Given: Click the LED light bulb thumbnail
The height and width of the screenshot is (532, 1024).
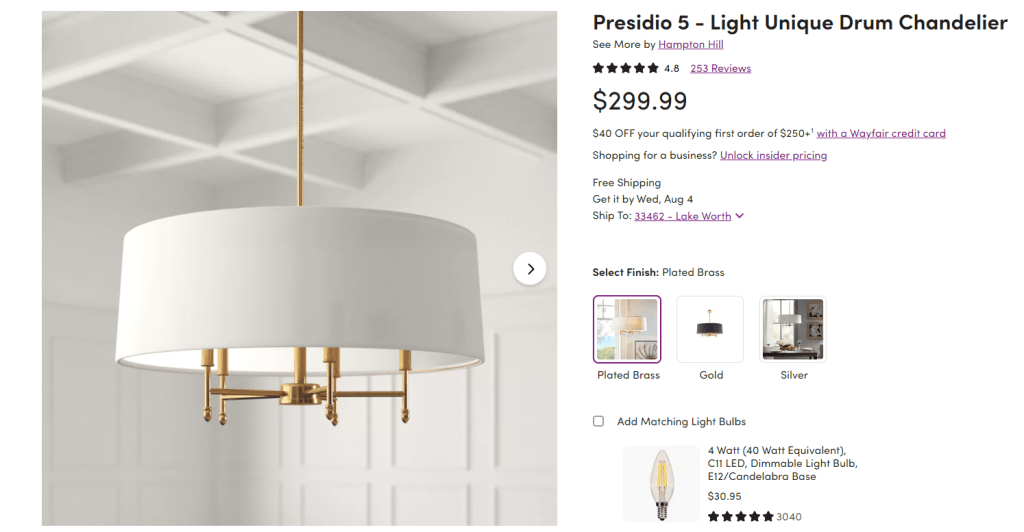Looking at the screenshot, I should [x=661, y=484].
